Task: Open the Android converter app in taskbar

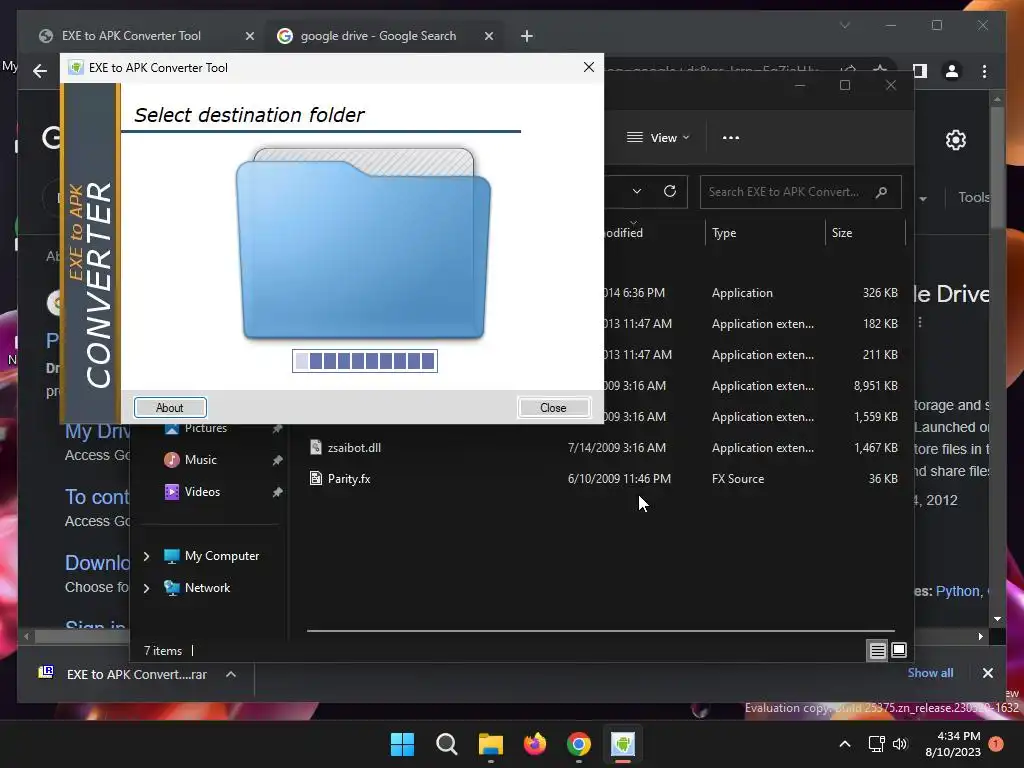Action: [622, 744]
